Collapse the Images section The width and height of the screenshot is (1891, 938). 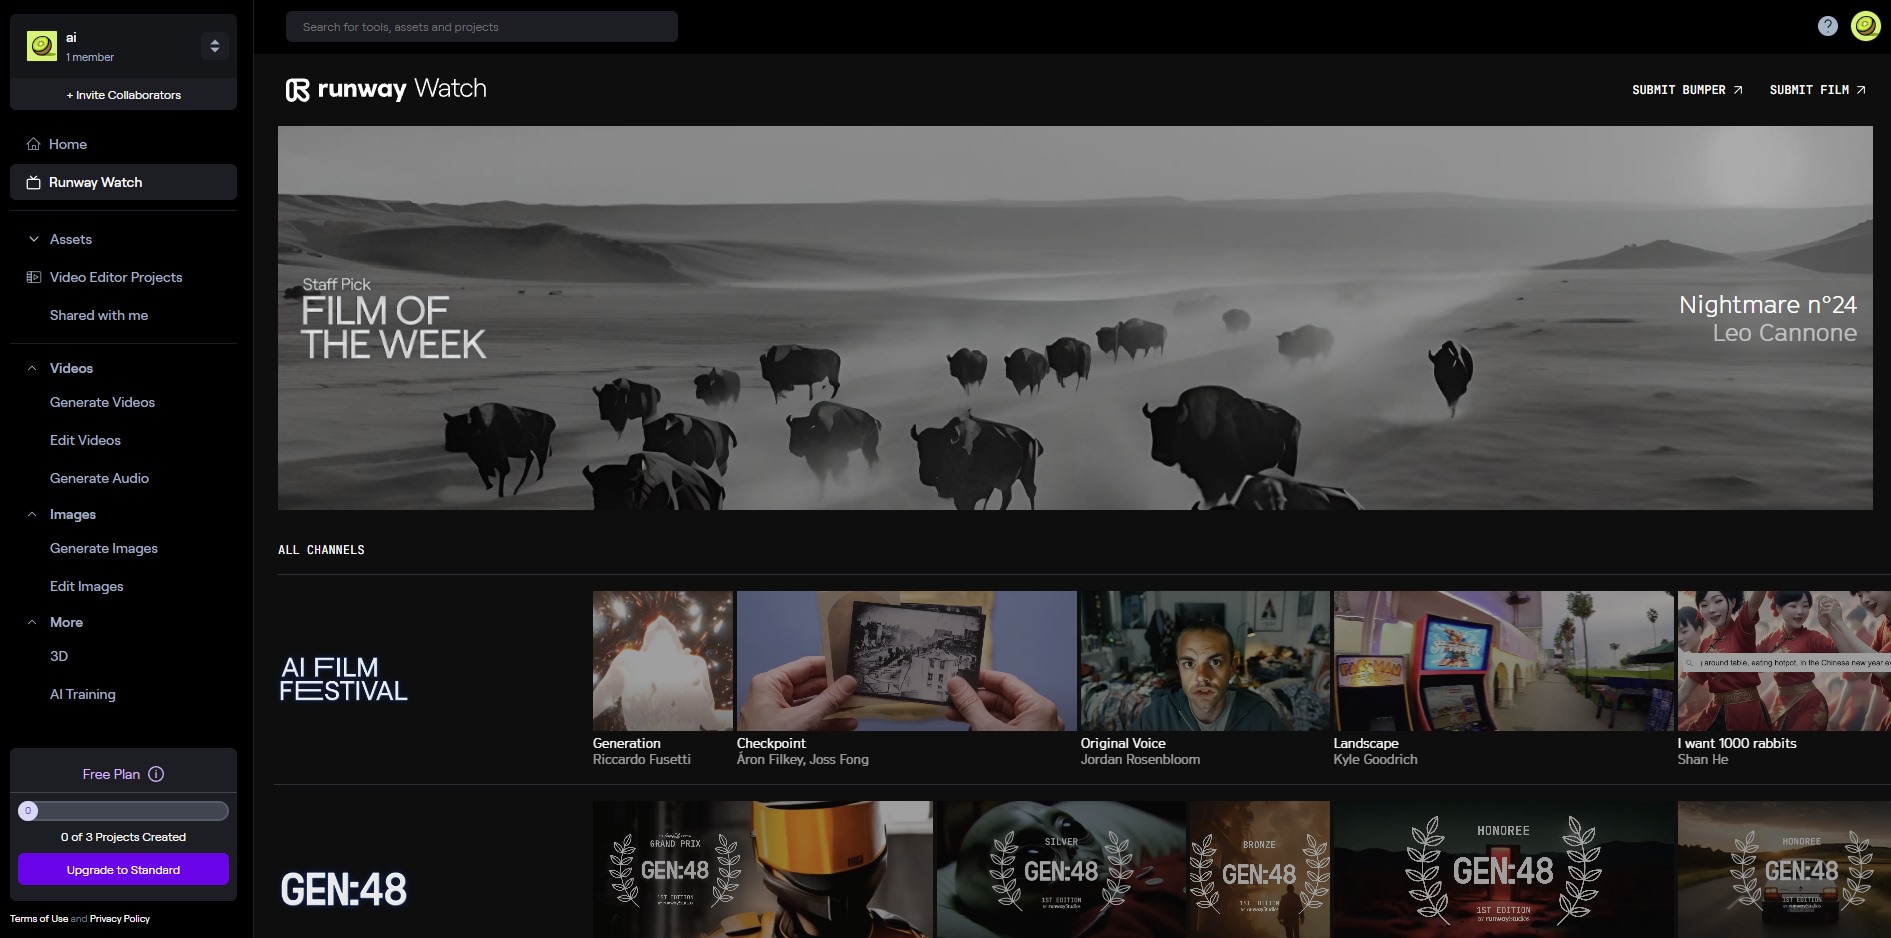pos(33,514)
